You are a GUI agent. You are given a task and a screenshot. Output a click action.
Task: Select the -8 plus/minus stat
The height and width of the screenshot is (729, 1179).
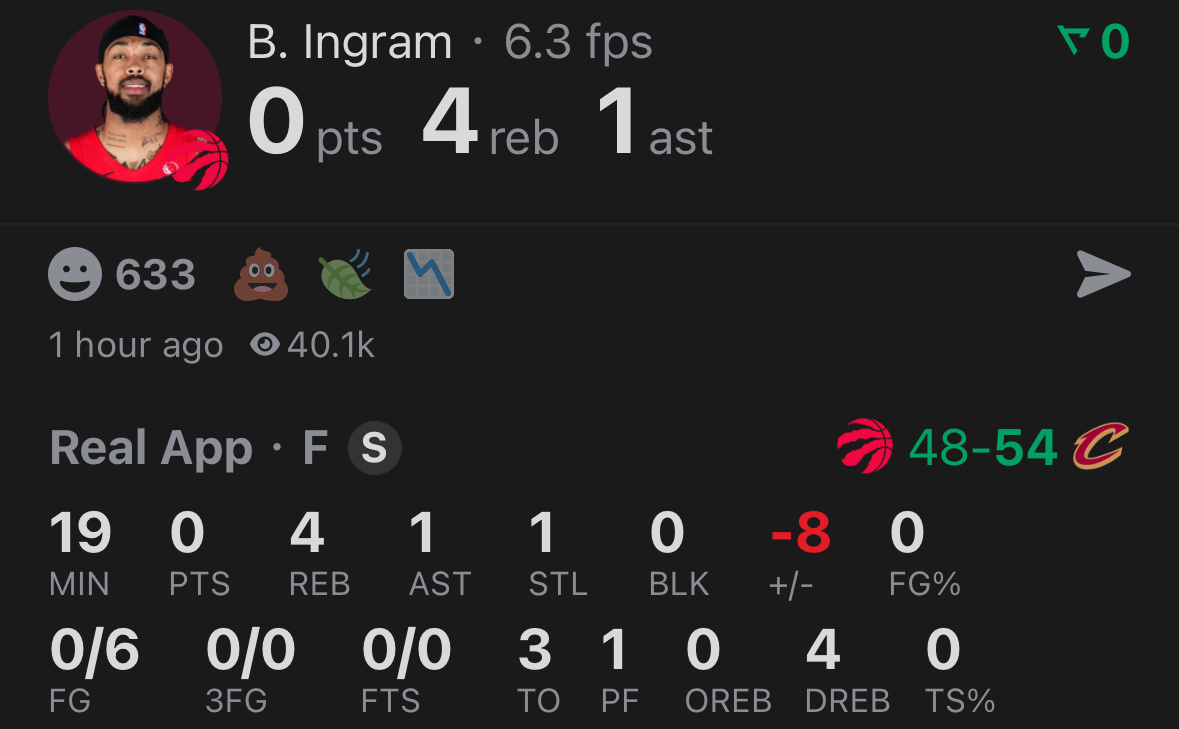coord(800,550)
